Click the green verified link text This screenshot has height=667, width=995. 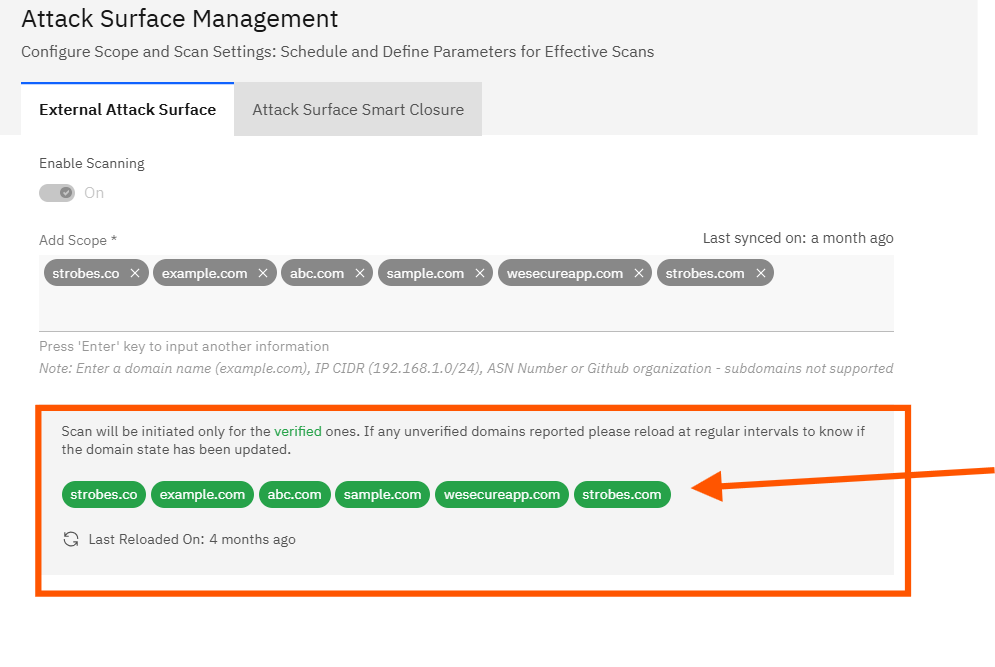[x=298, y=431]
